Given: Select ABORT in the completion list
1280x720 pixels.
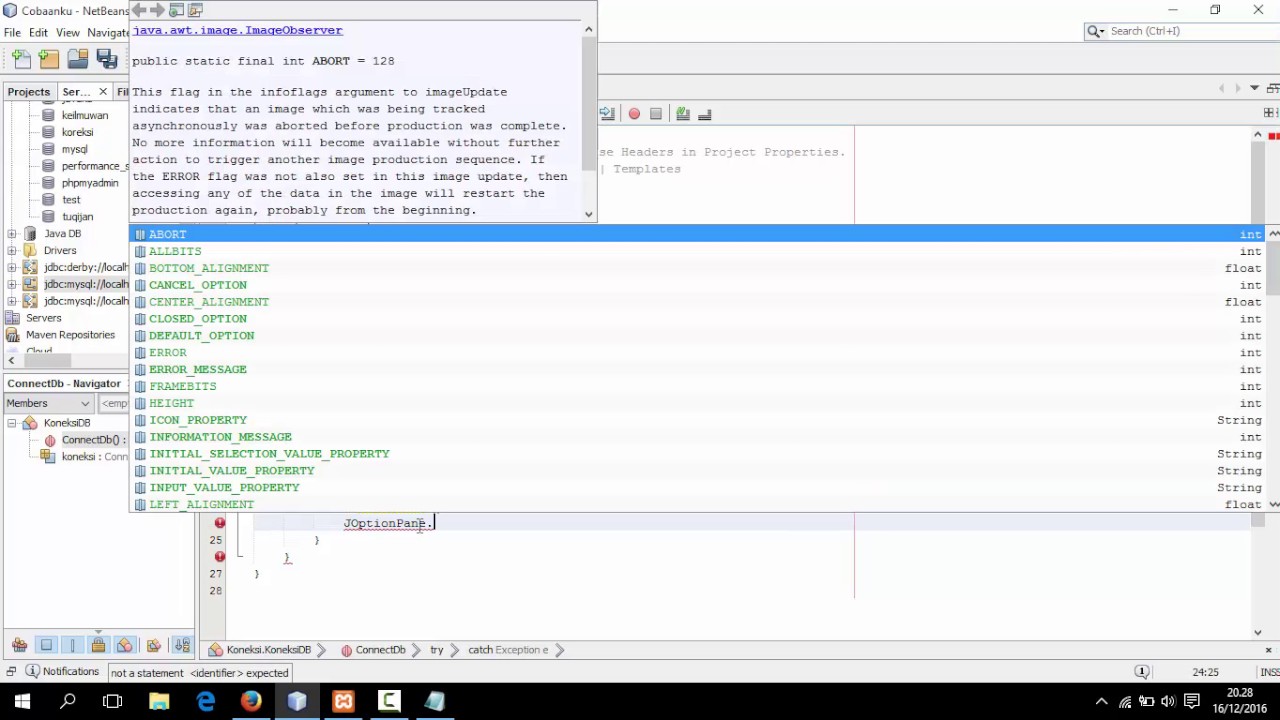Looking at the screenshot, I should 698,234.
